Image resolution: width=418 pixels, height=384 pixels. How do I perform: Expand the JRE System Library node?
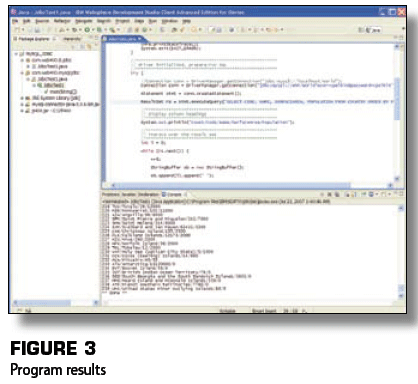click(x=22, y=98)
